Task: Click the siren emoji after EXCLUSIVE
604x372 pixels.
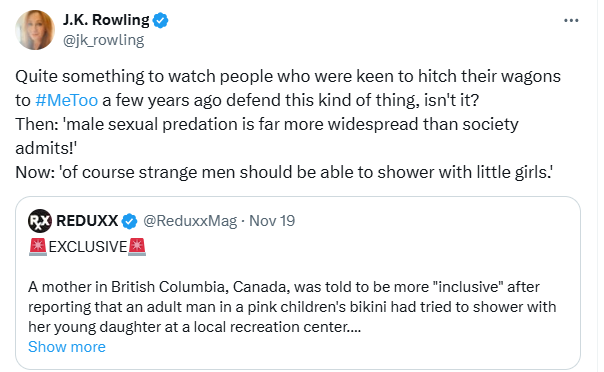Action: point(137,247)
